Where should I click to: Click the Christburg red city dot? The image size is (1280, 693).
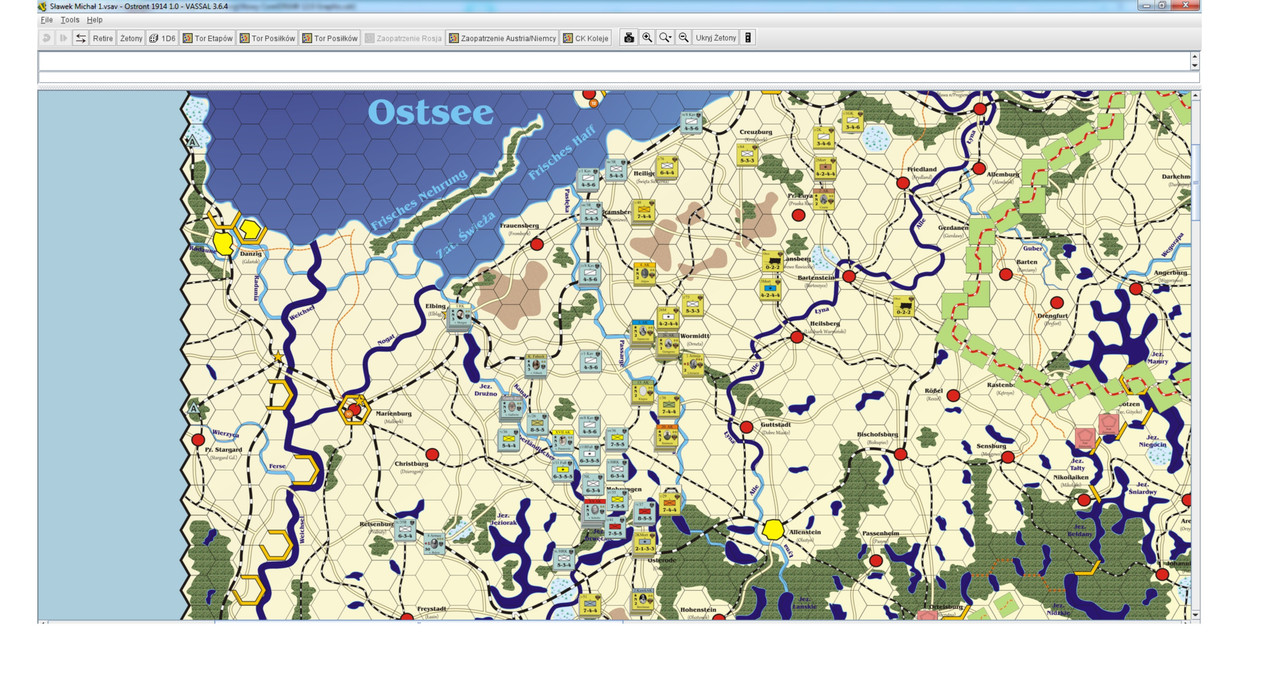point(431,453)
